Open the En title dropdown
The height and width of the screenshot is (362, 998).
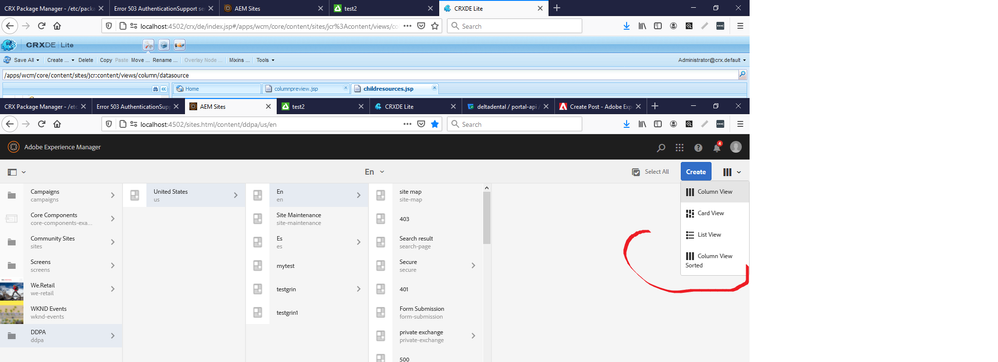coord(374,172)
